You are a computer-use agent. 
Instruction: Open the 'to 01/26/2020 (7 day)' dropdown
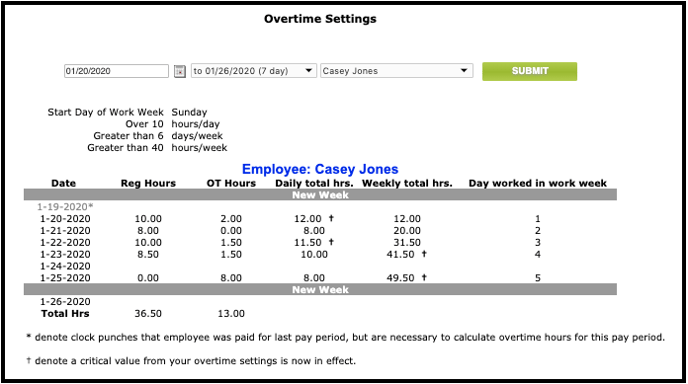pos(254,71)
